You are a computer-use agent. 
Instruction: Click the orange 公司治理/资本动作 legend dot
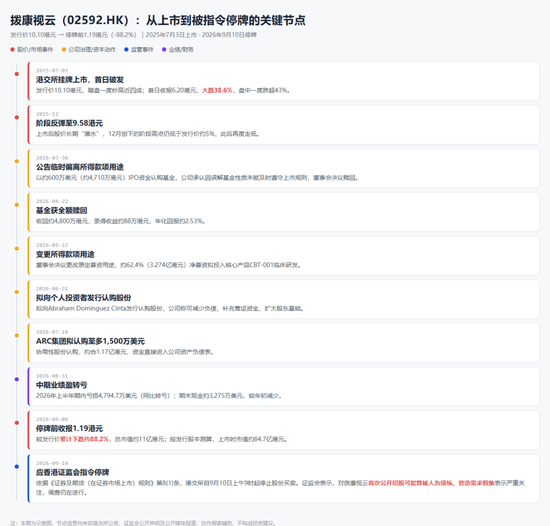(x=64, y=49)
